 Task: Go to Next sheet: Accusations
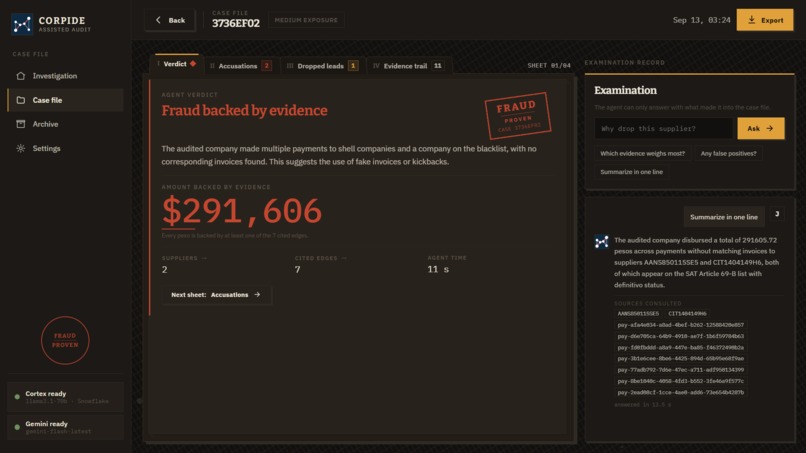pyautogui.click(x=216, y=295)
